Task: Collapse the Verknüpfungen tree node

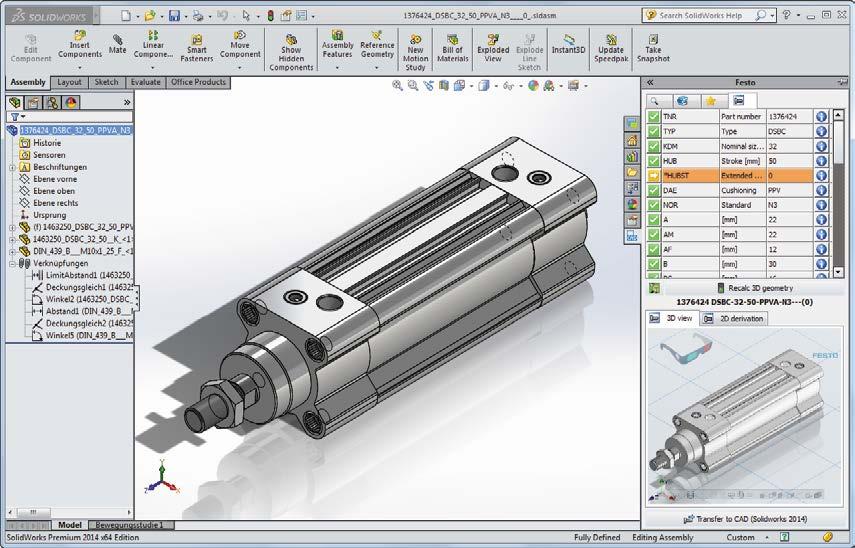Action: tap(12, 263)
